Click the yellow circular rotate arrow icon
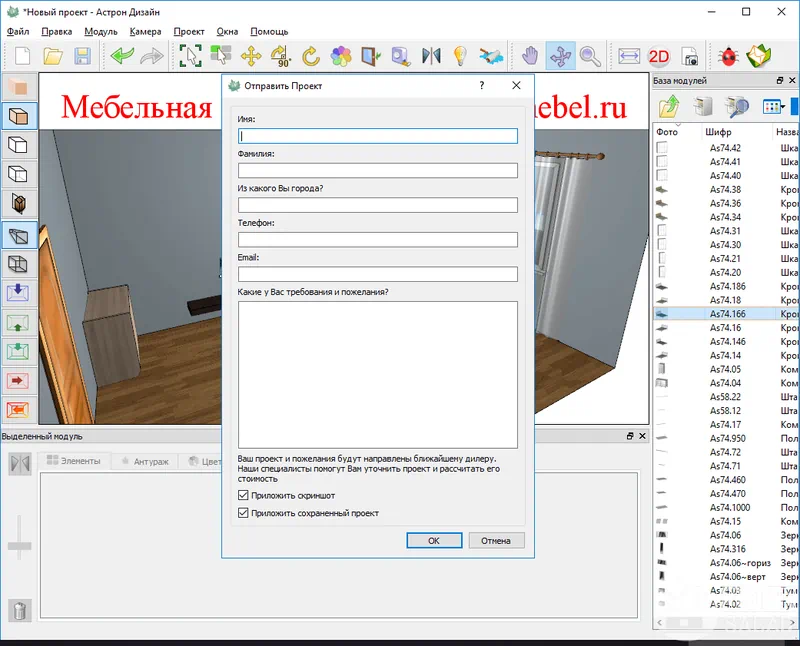 tap(311, 56)
